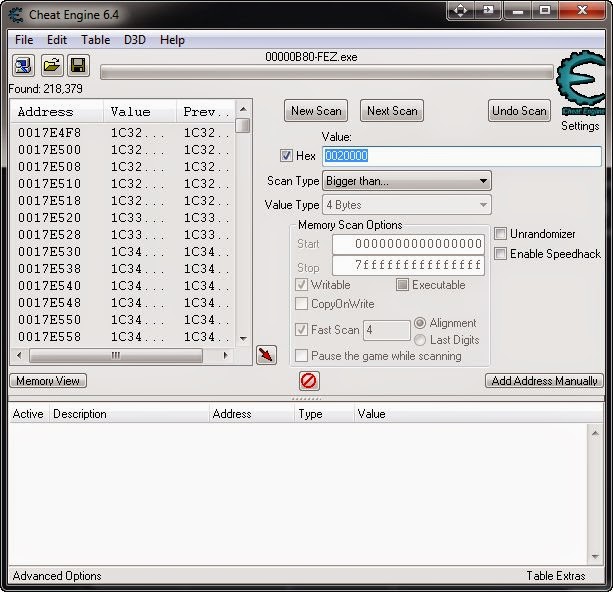
Task: Select result row 0017E520
Action: [x=124, y=217]
